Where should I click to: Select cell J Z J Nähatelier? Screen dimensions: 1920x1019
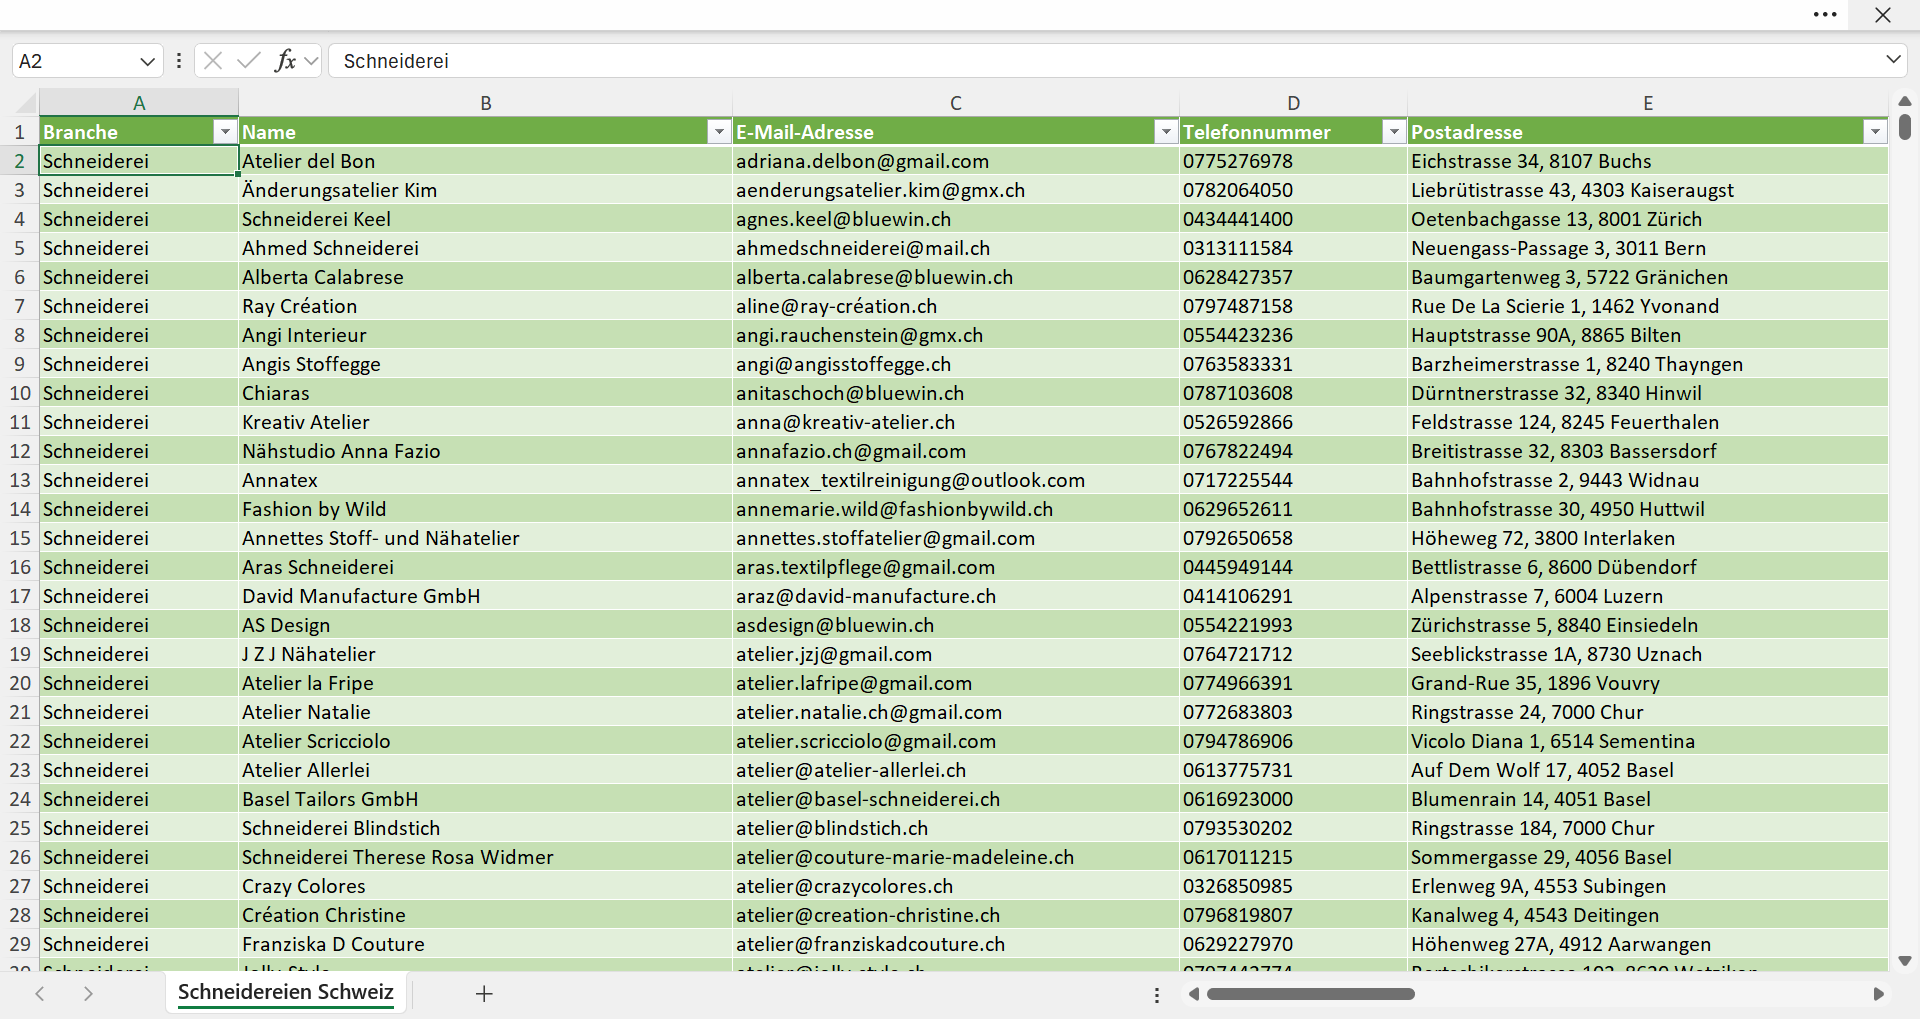tap(486, 654)
